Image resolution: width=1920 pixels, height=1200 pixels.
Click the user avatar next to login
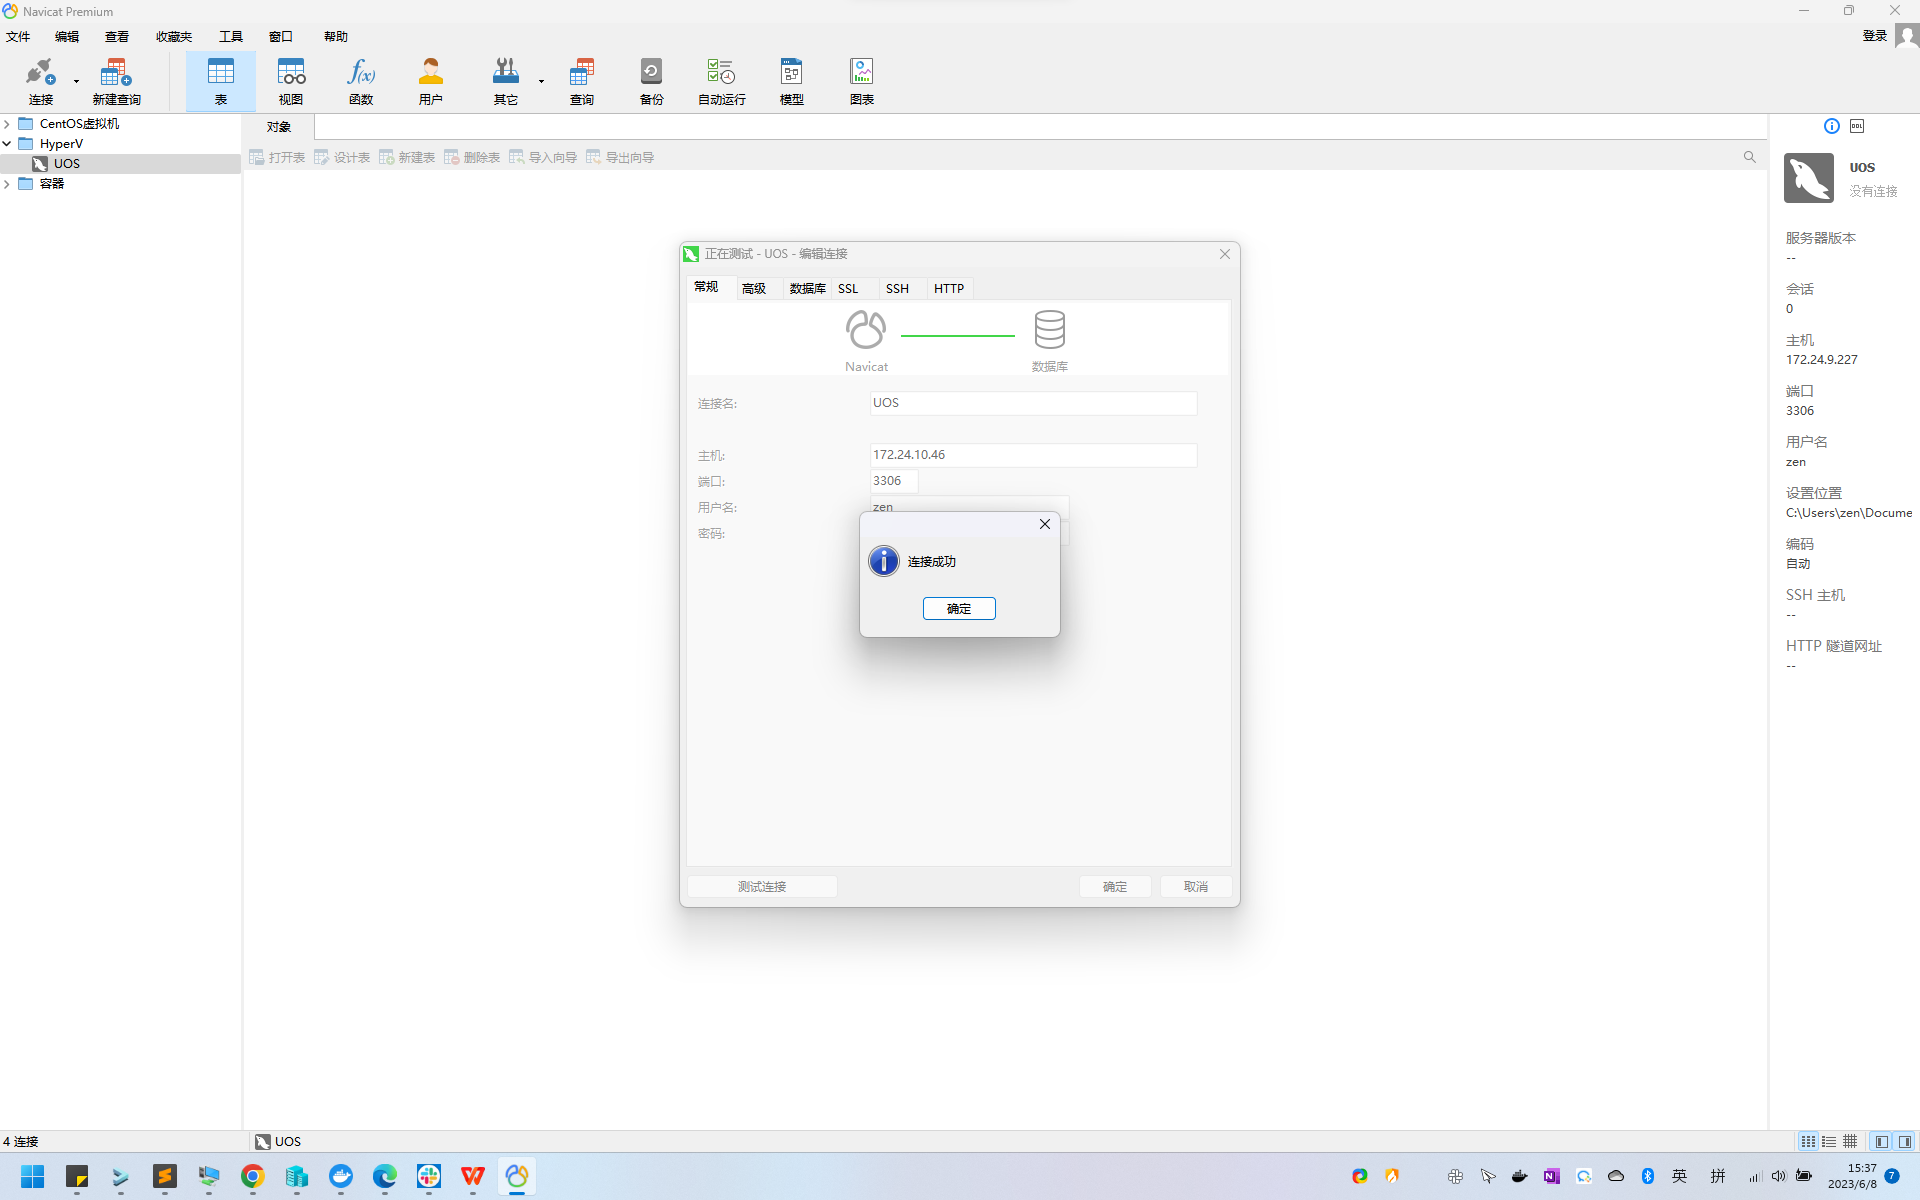point(1907,36)
